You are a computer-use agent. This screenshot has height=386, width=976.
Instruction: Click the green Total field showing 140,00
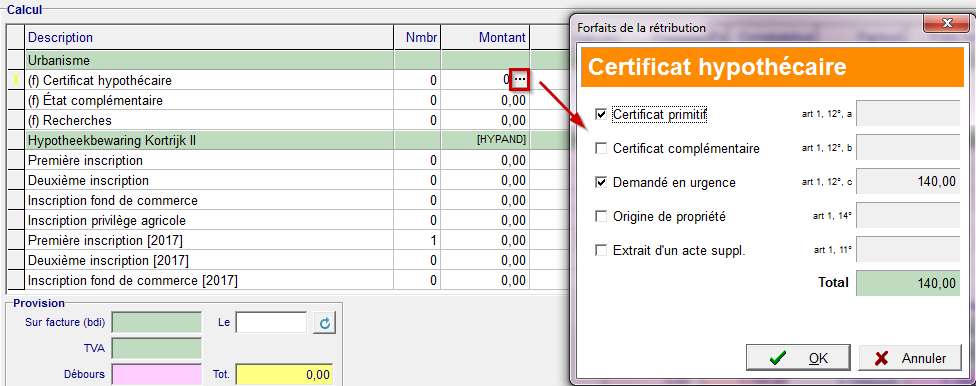[908, 283]
